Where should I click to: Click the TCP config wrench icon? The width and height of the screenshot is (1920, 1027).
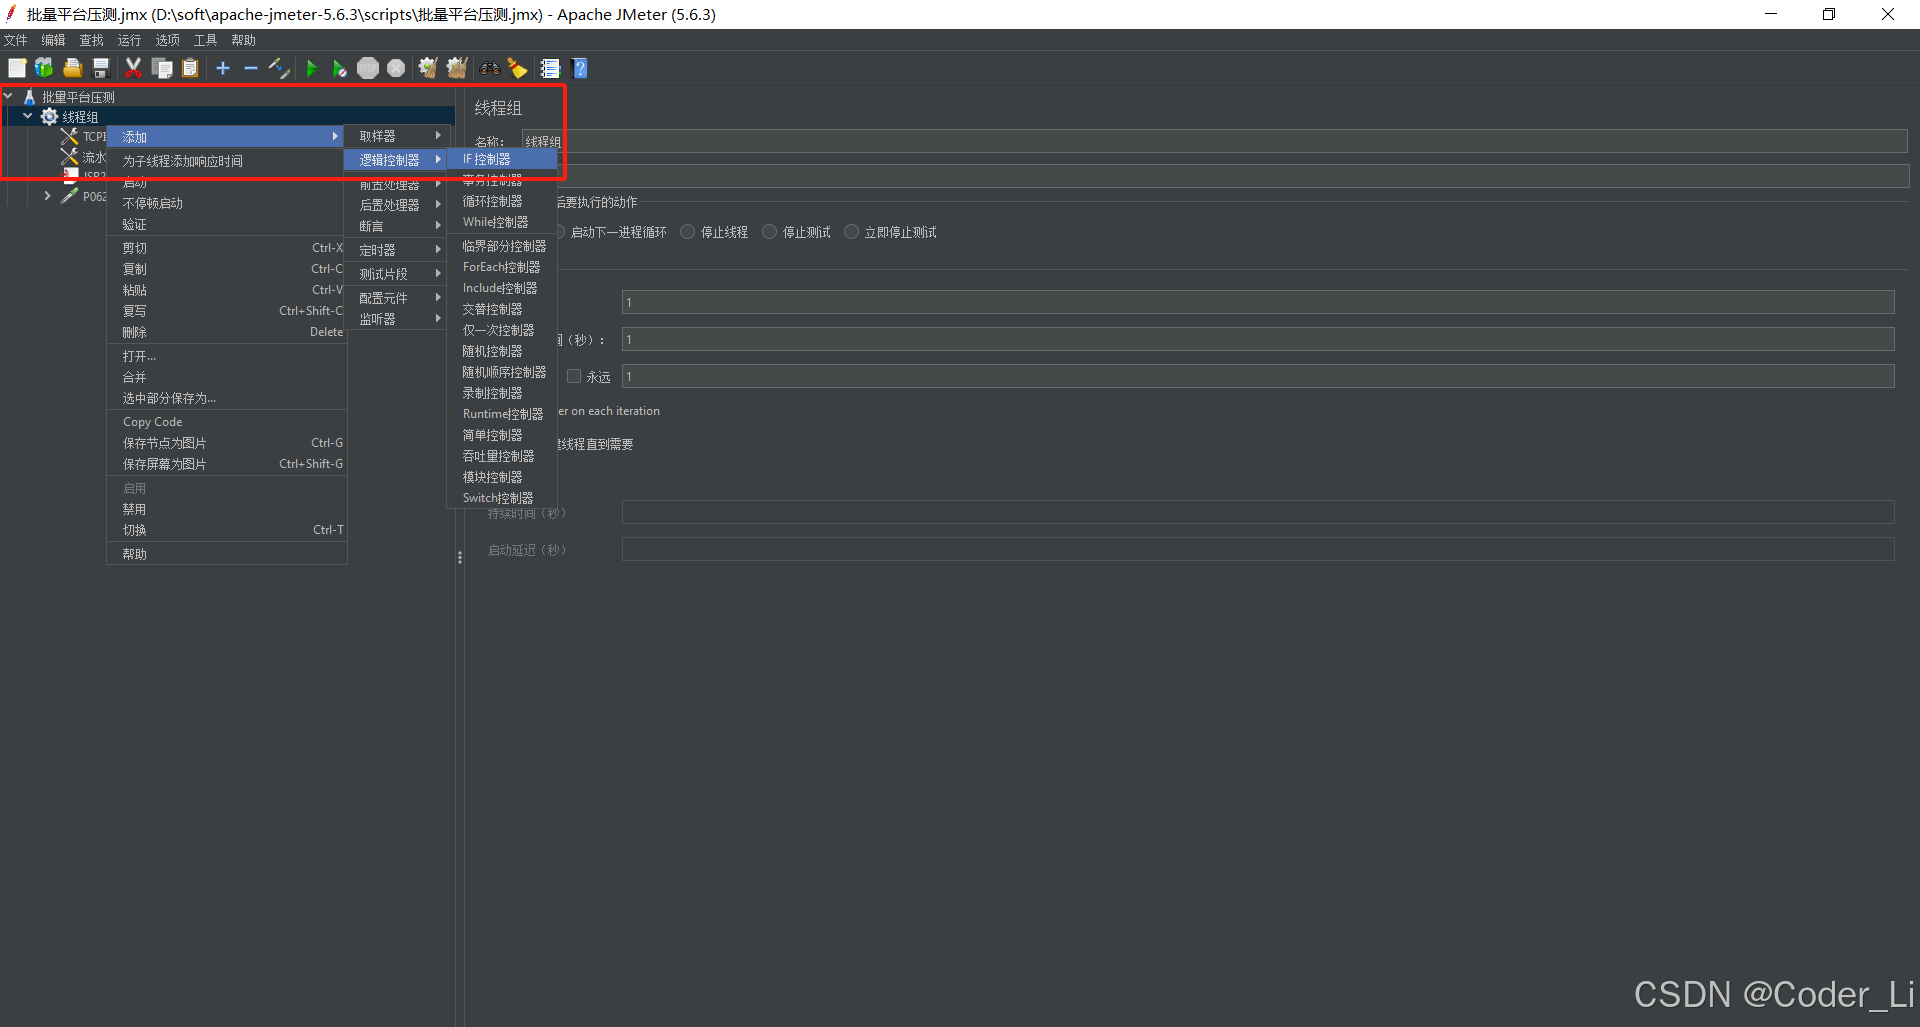pos(69,136)
